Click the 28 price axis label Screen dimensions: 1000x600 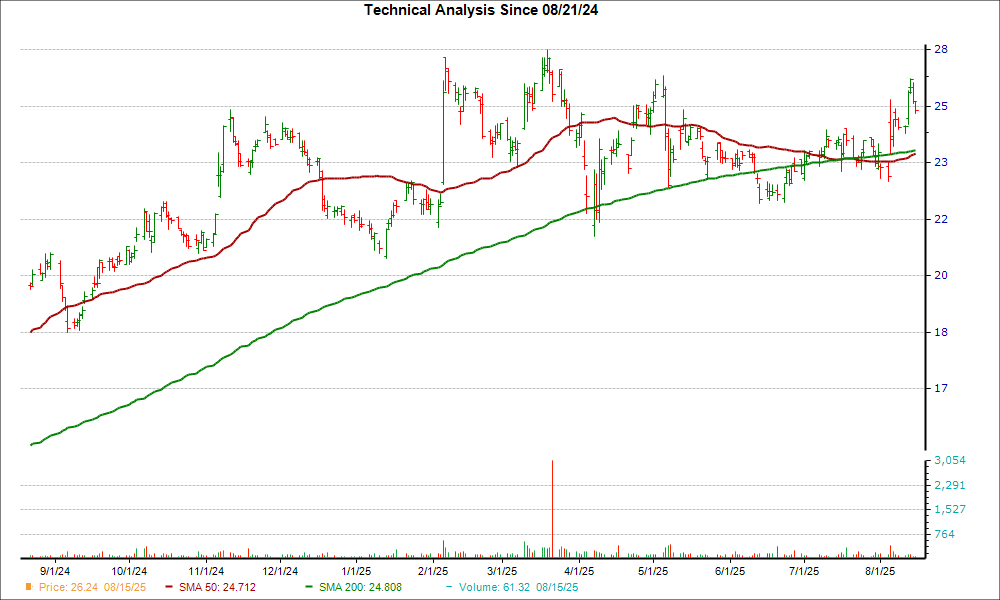(941, 49)
